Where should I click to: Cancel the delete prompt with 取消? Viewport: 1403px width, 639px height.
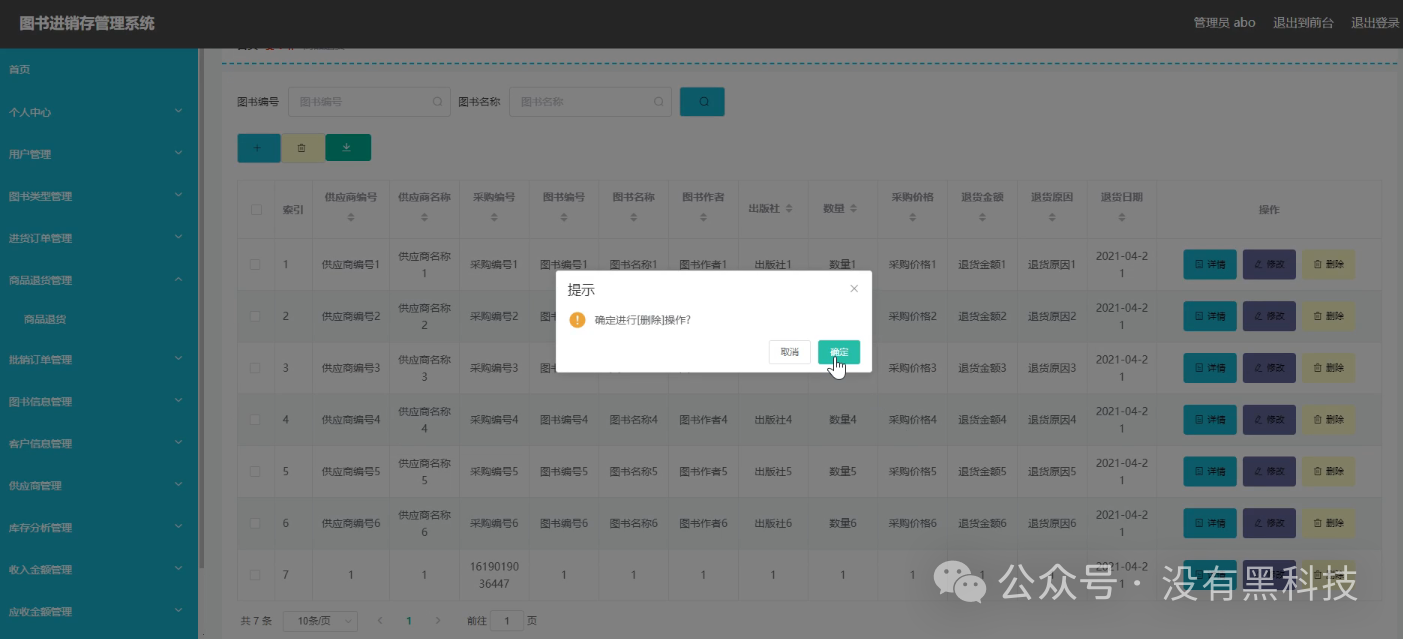point(790,352)
